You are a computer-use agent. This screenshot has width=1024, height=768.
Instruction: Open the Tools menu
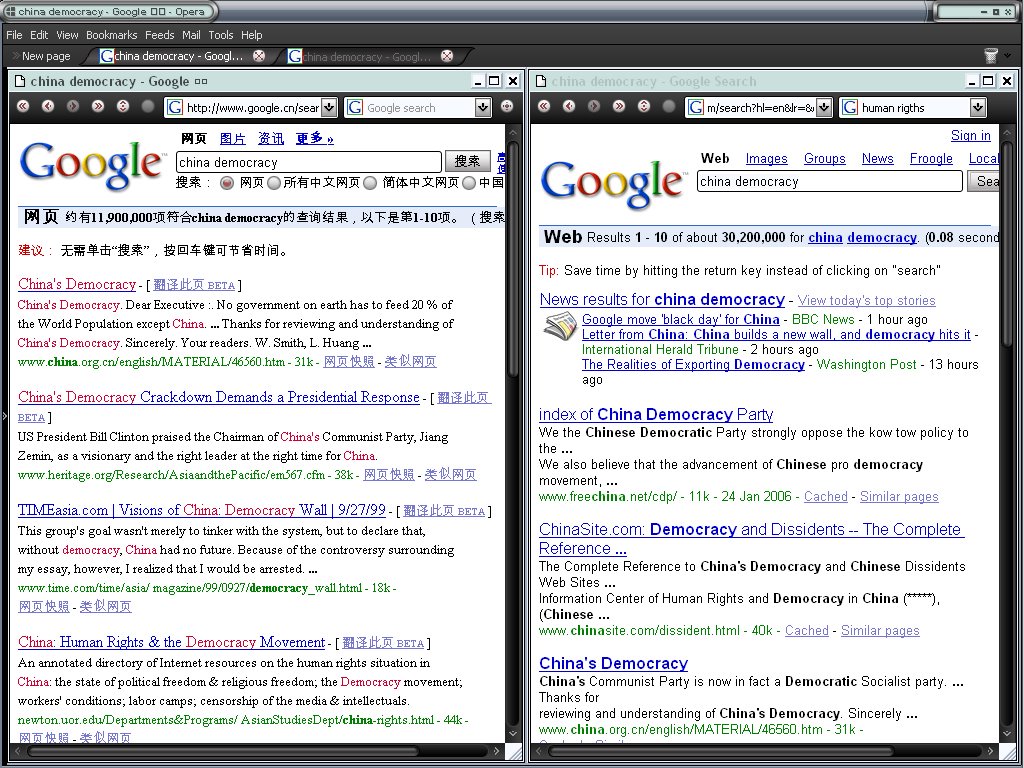pos(221,35)
